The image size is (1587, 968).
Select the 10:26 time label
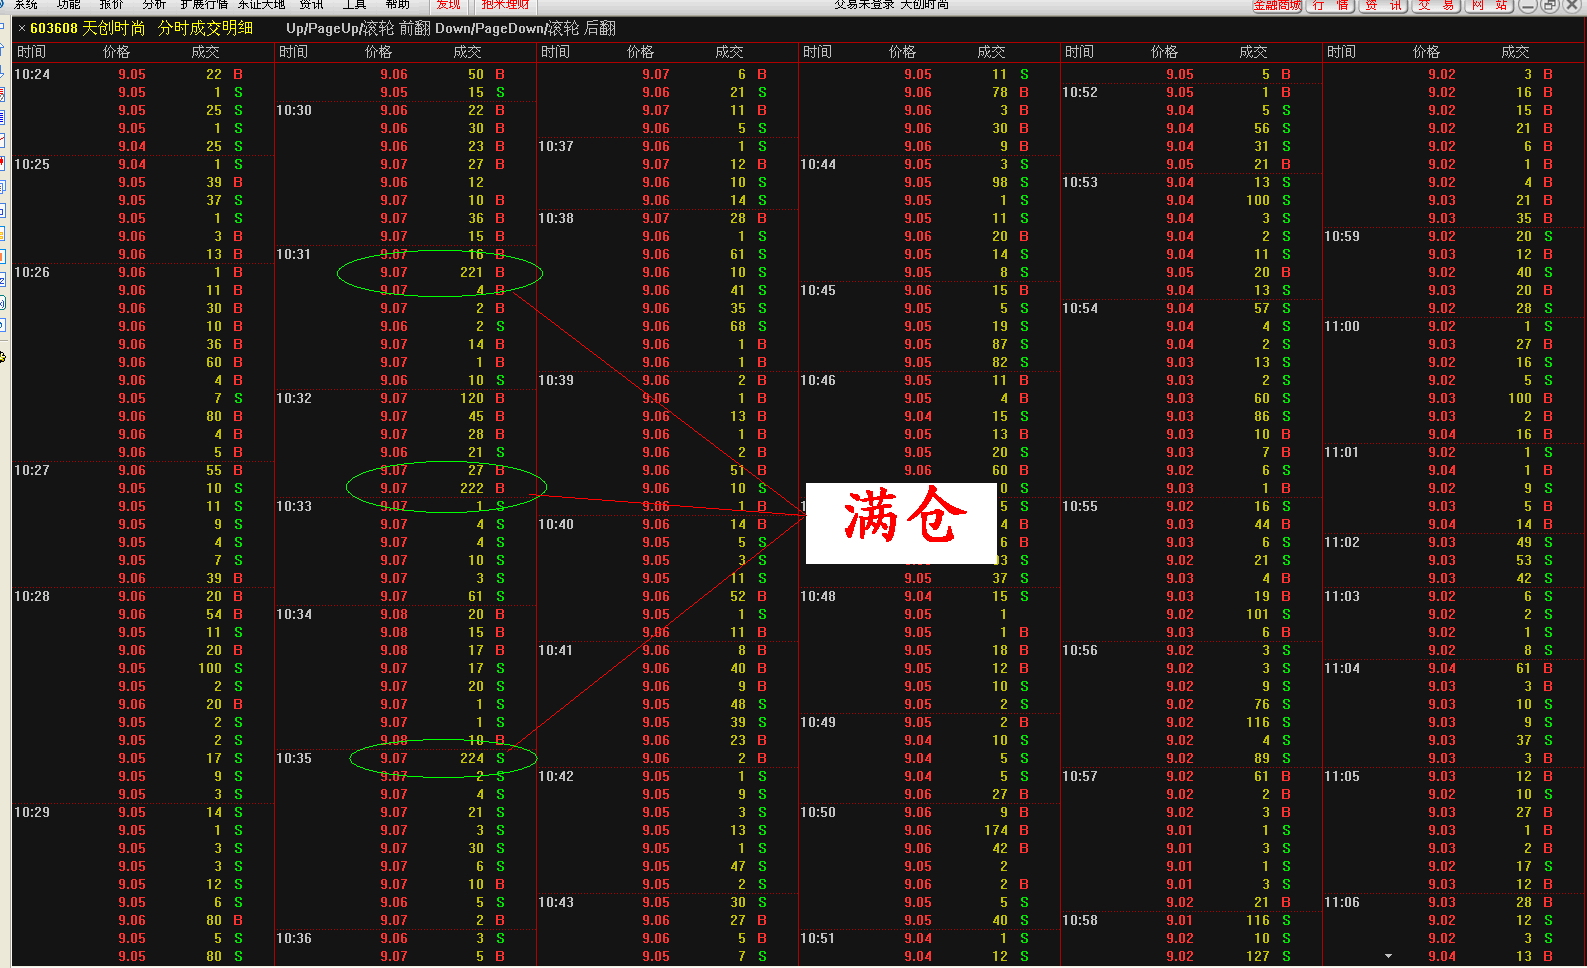32,272
